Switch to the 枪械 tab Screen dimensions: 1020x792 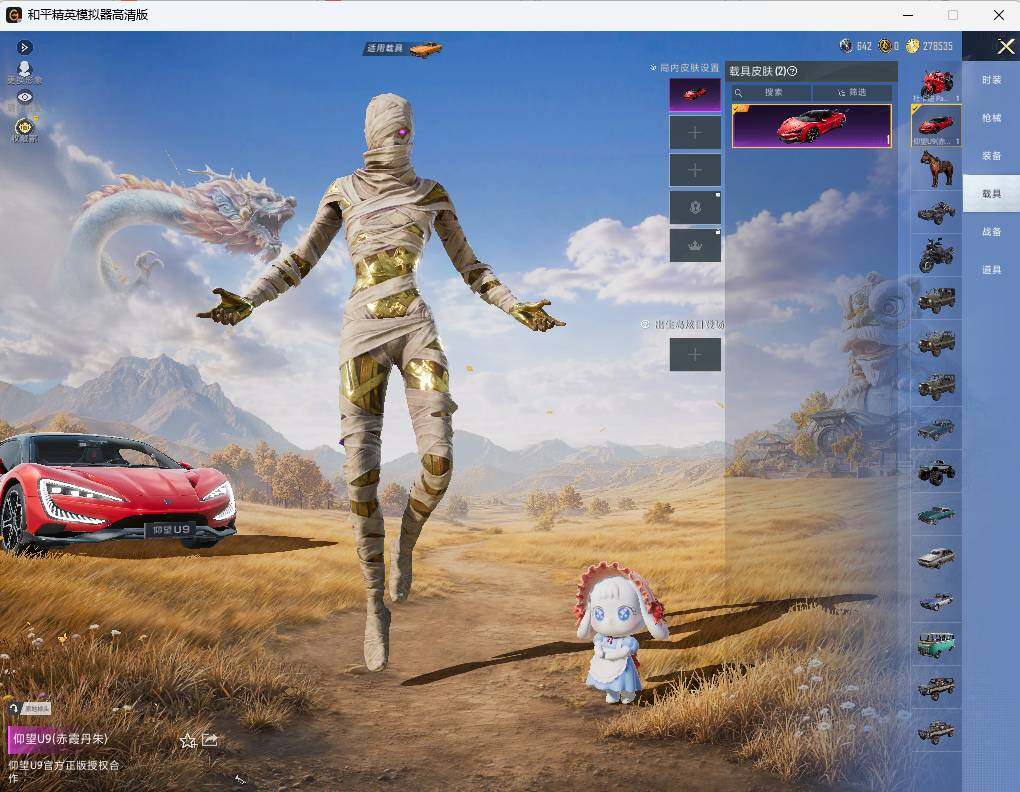pos(991,118)
